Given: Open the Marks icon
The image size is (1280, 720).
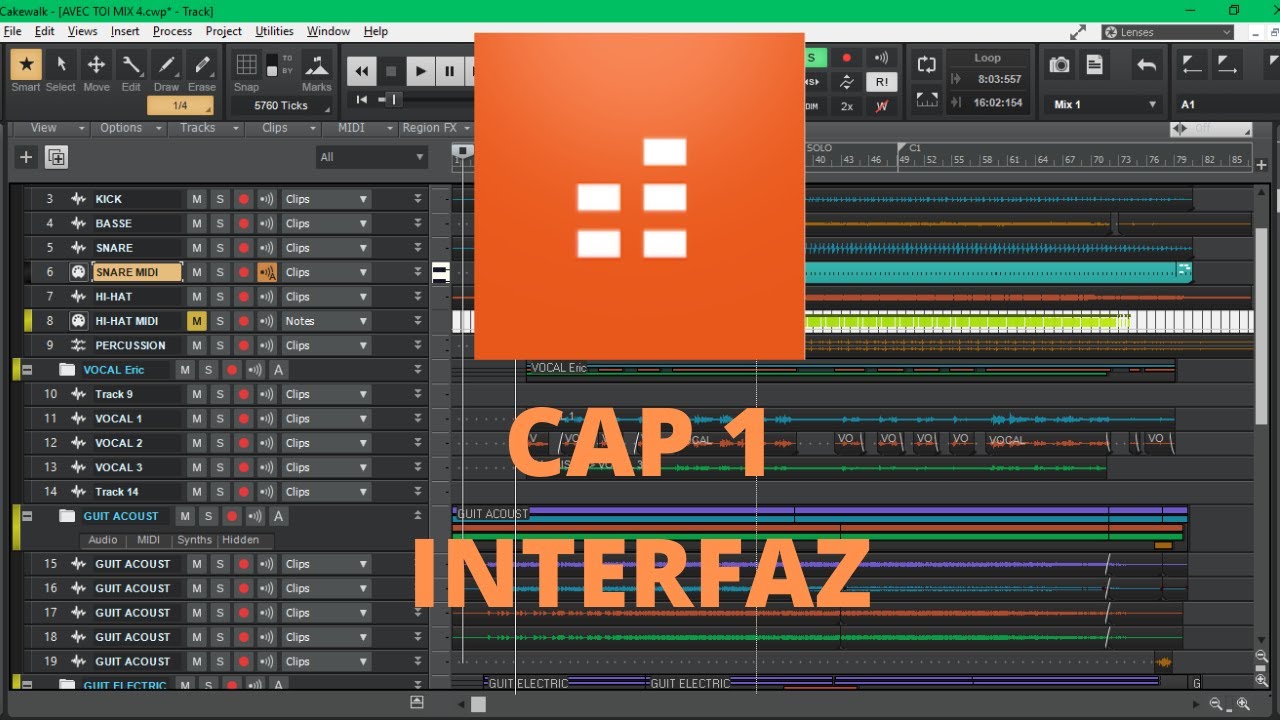Looking at the screenshot, I should point(317,65).
